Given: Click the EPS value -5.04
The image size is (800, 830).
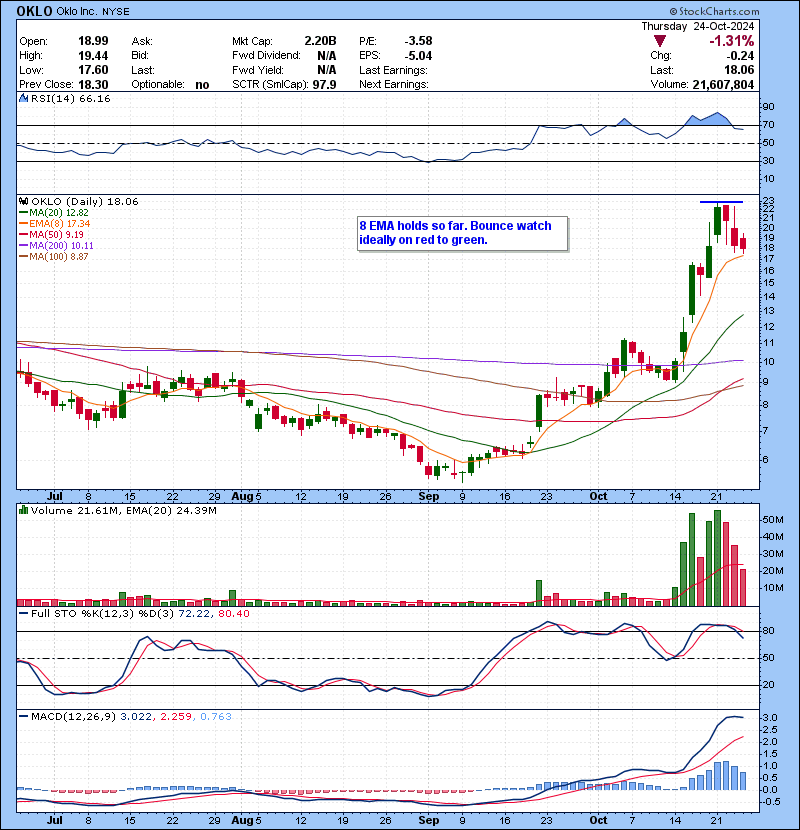Looking at the screenshot, I should 418,56.
